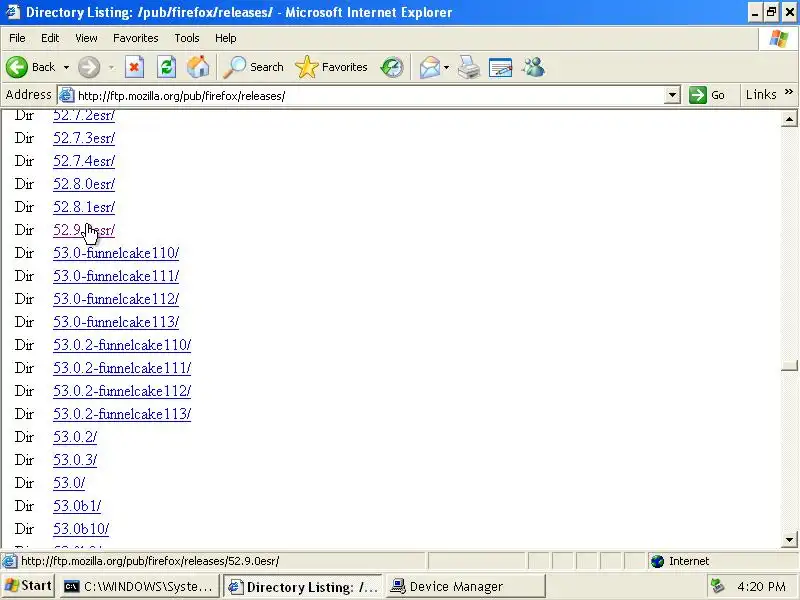Expand the Mail dropdown arrow
Viewport: 800px width, 600px height.
(446, 67)
